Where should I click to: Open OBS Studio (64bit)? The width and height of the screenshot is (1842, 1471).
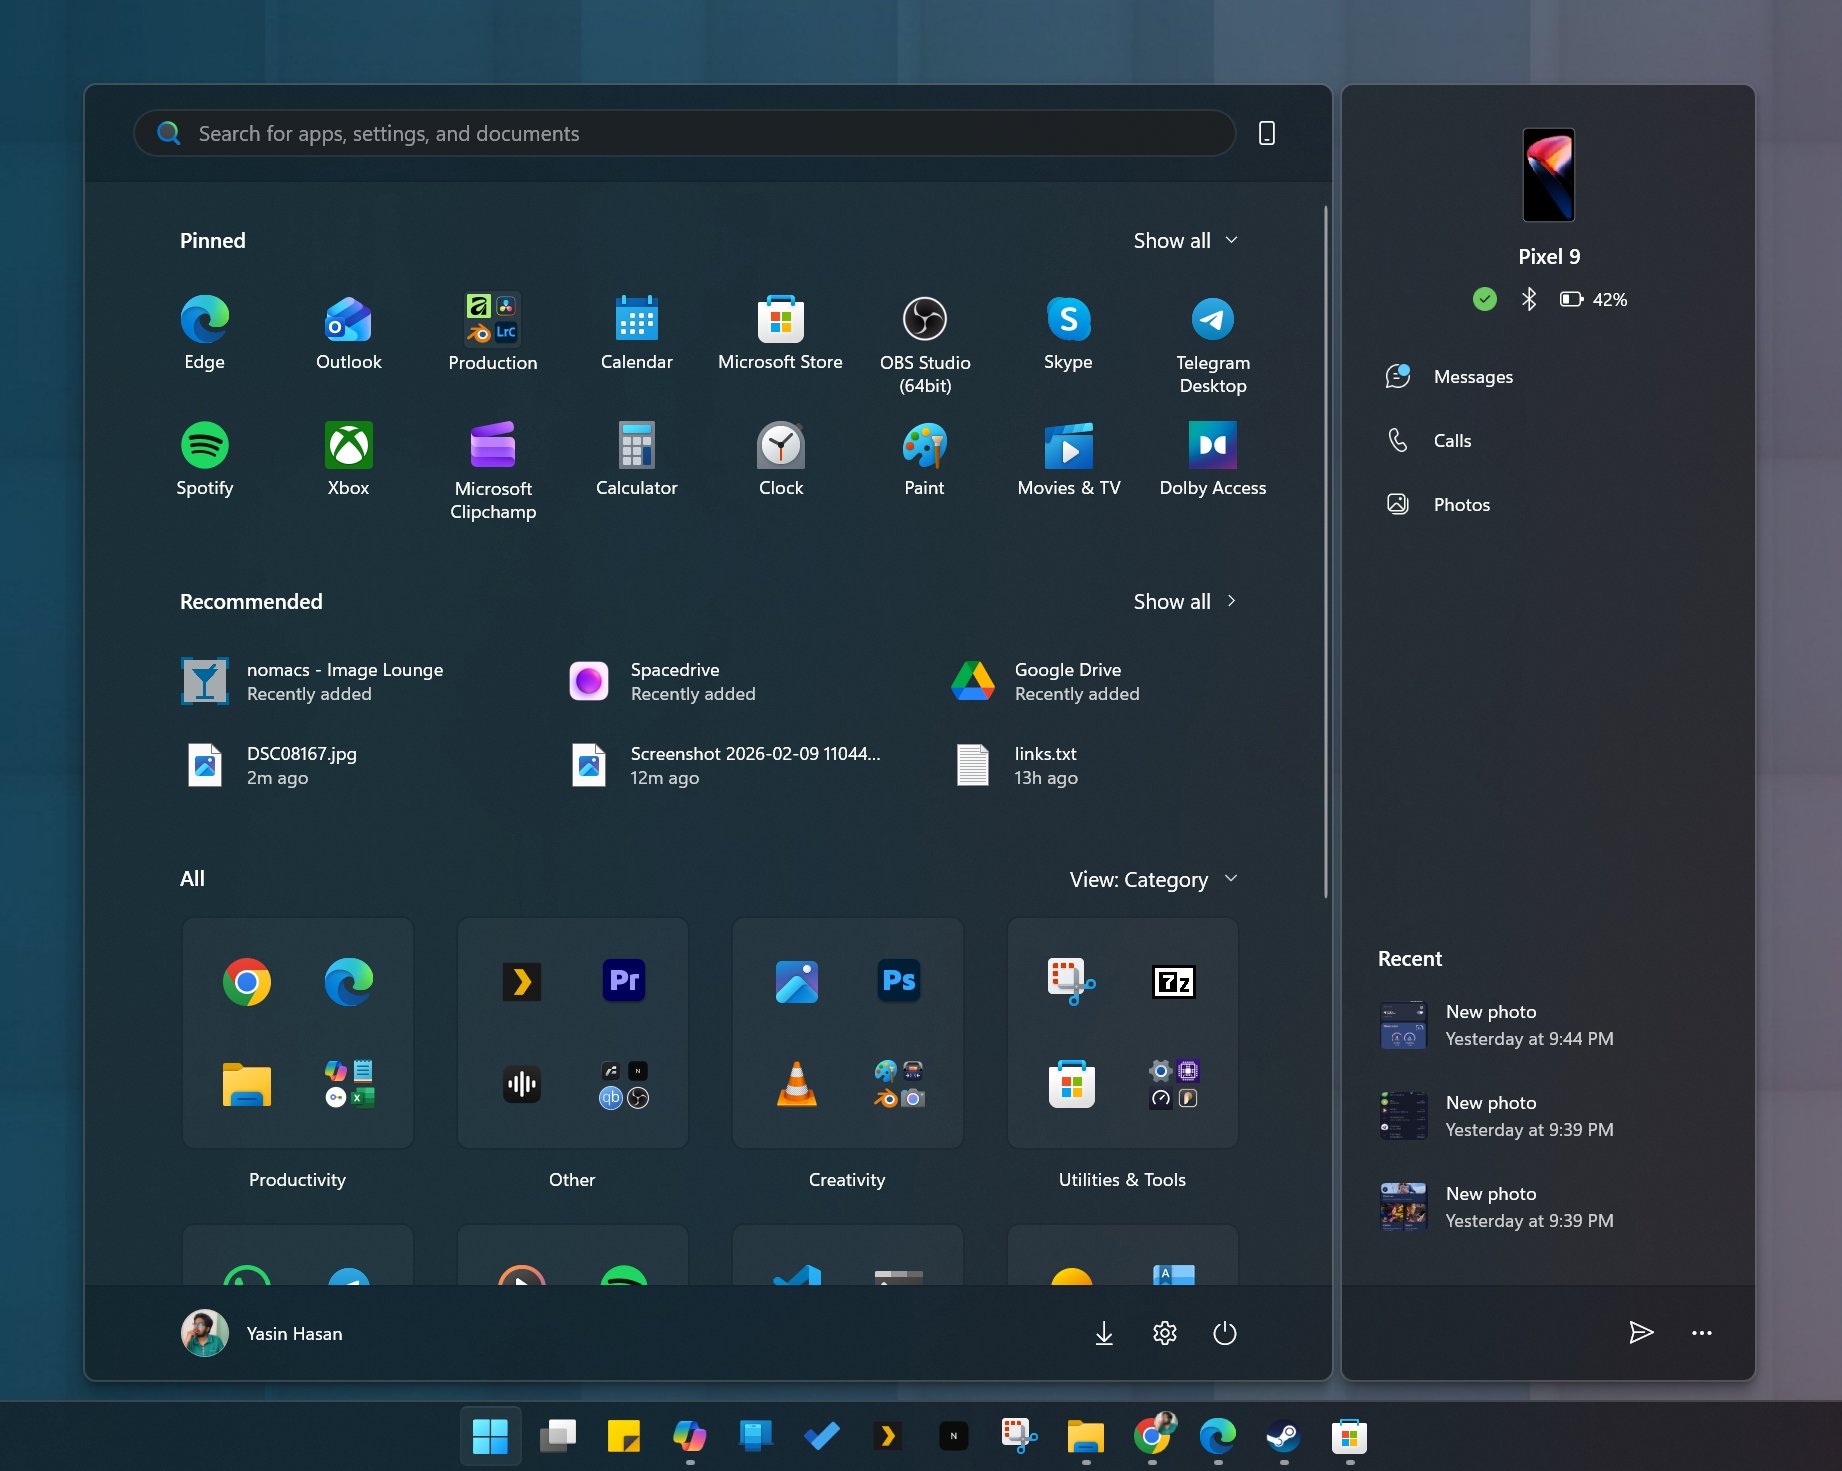(924, 345)
